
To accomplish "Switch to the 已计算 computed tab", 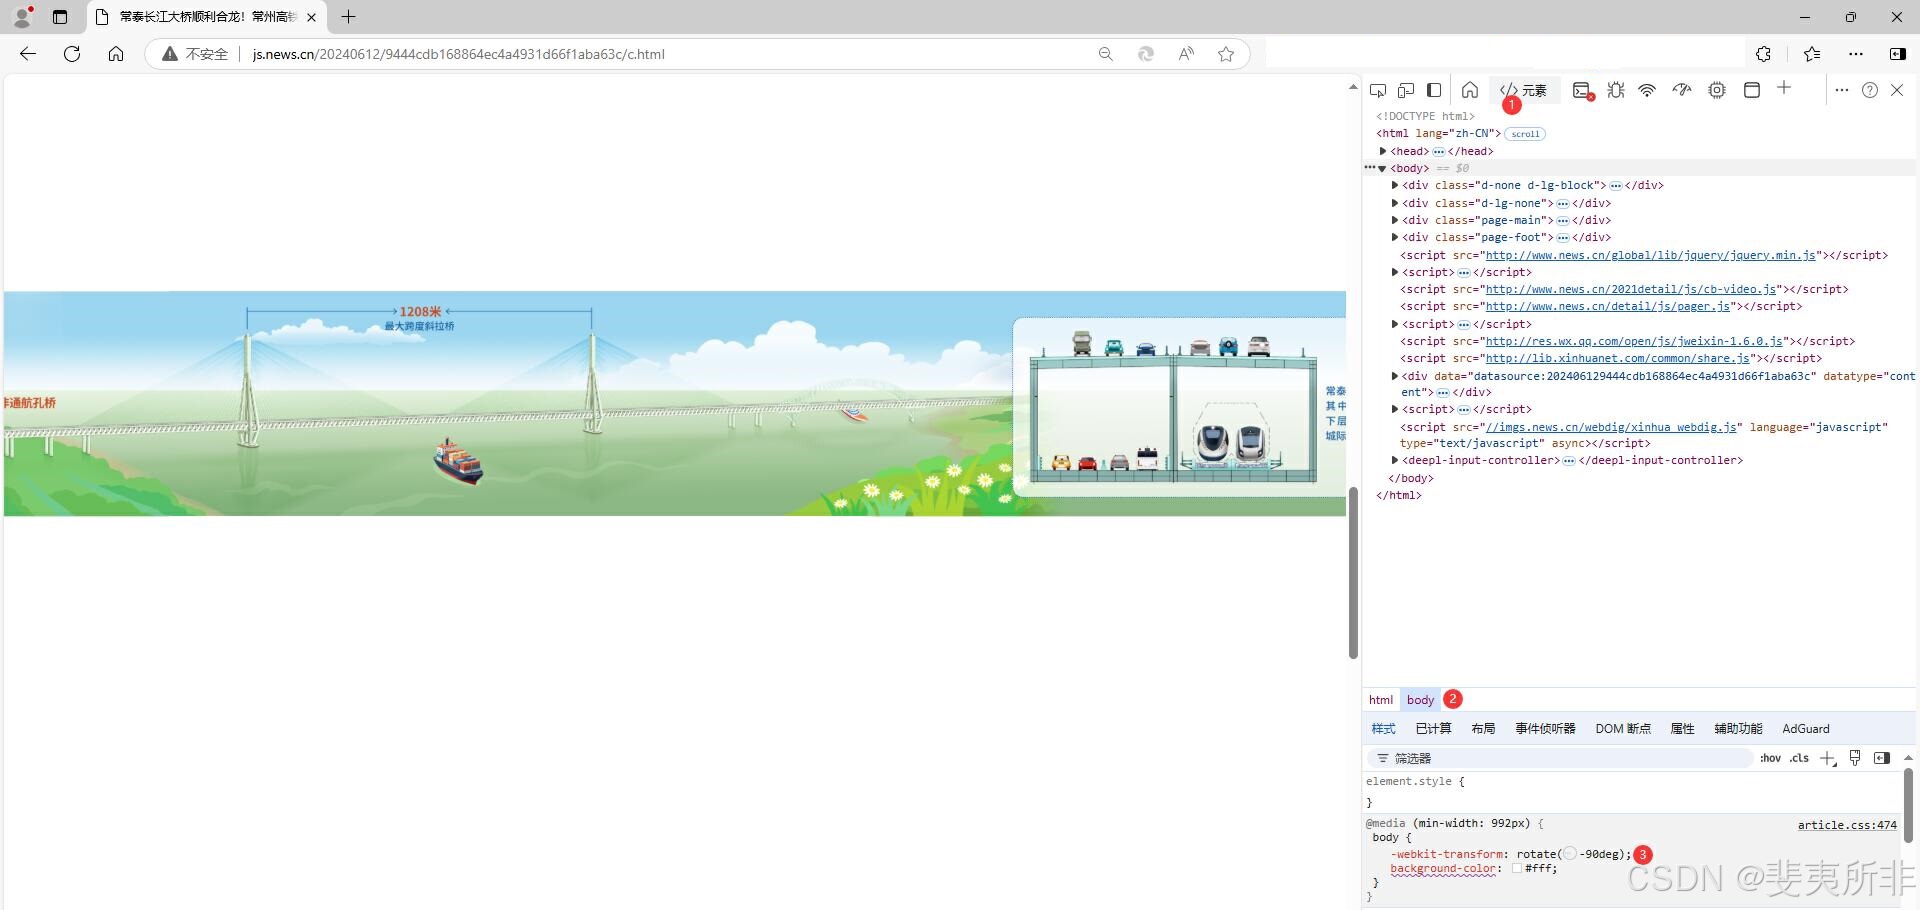I will point(1433,728).
